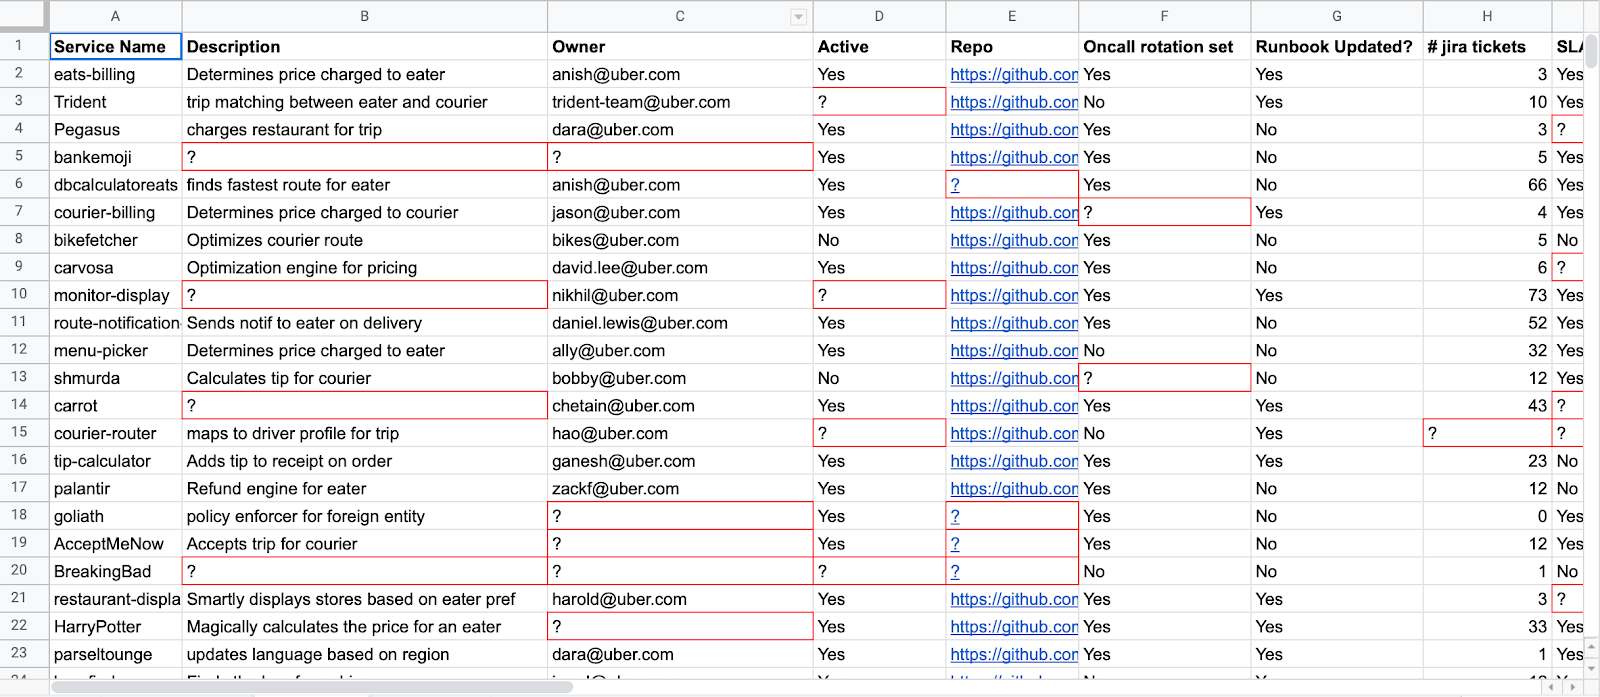1600x697 pixels.
Task: Select the HarryPotter empty Owner cell
Action: (680, 627)
